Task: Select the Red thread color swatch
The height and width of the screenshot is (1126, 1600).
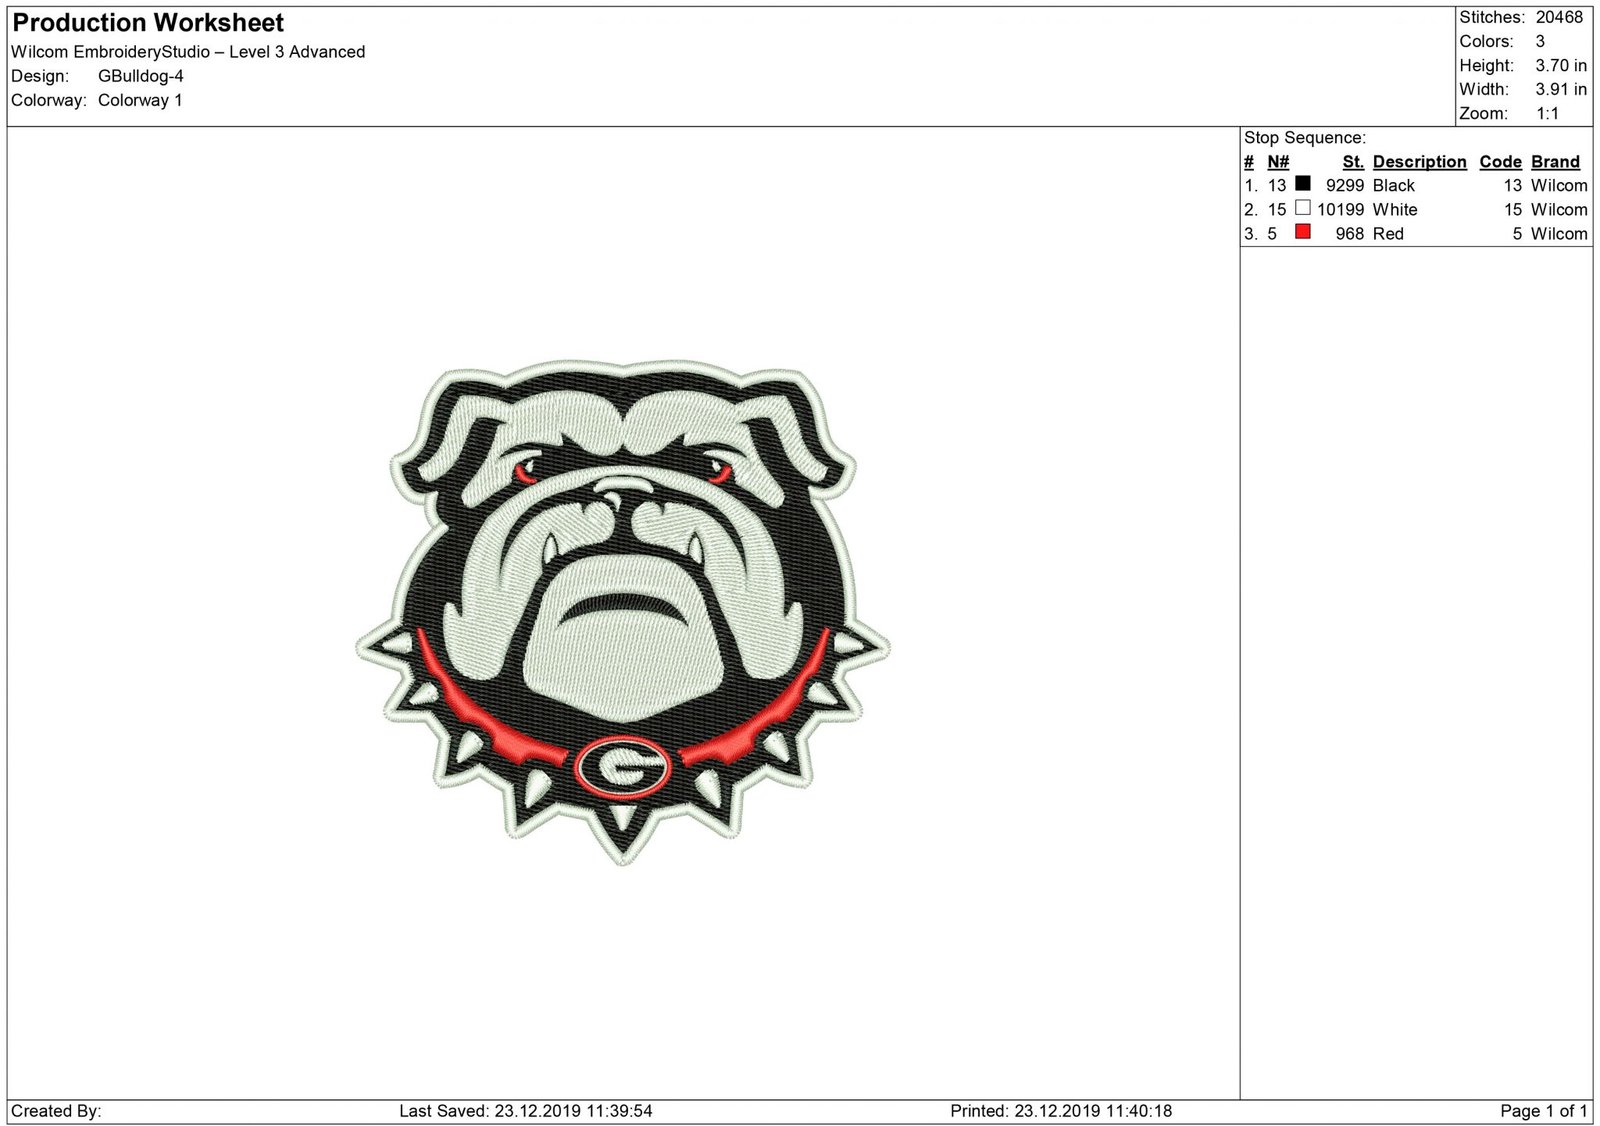Action: coord(1303,233)
